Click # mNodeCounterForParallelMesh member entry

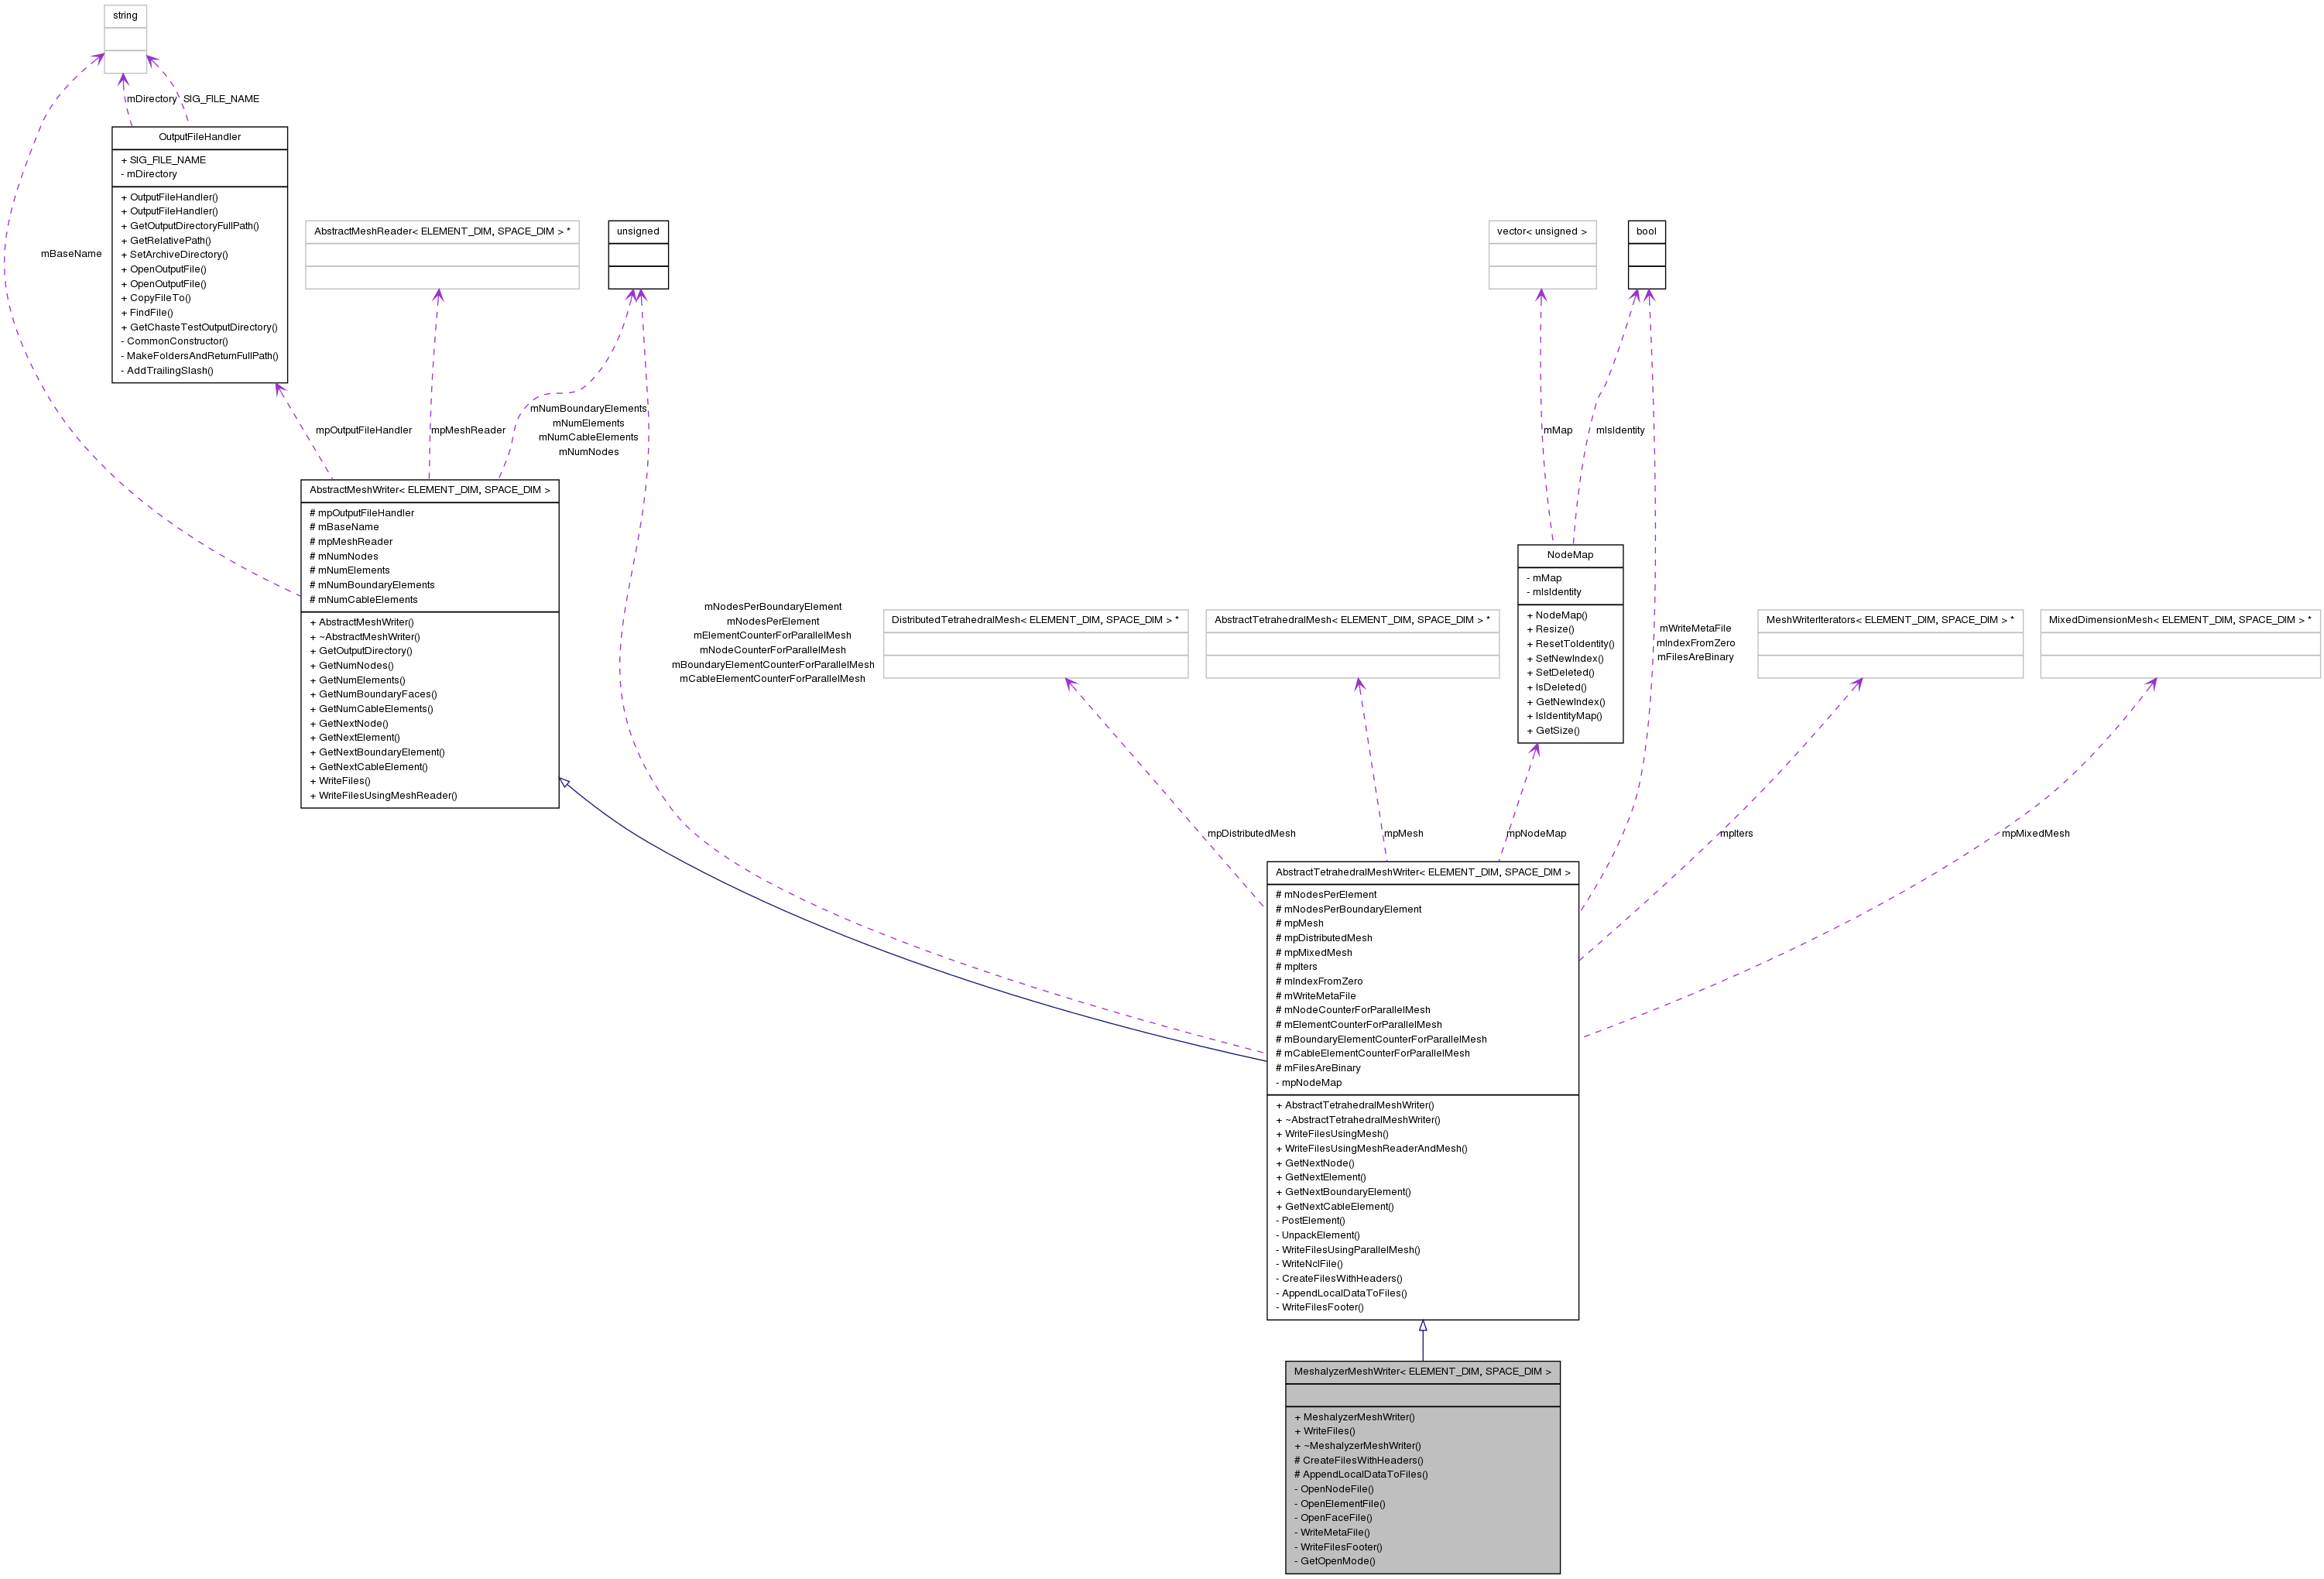point(1353,1010)
